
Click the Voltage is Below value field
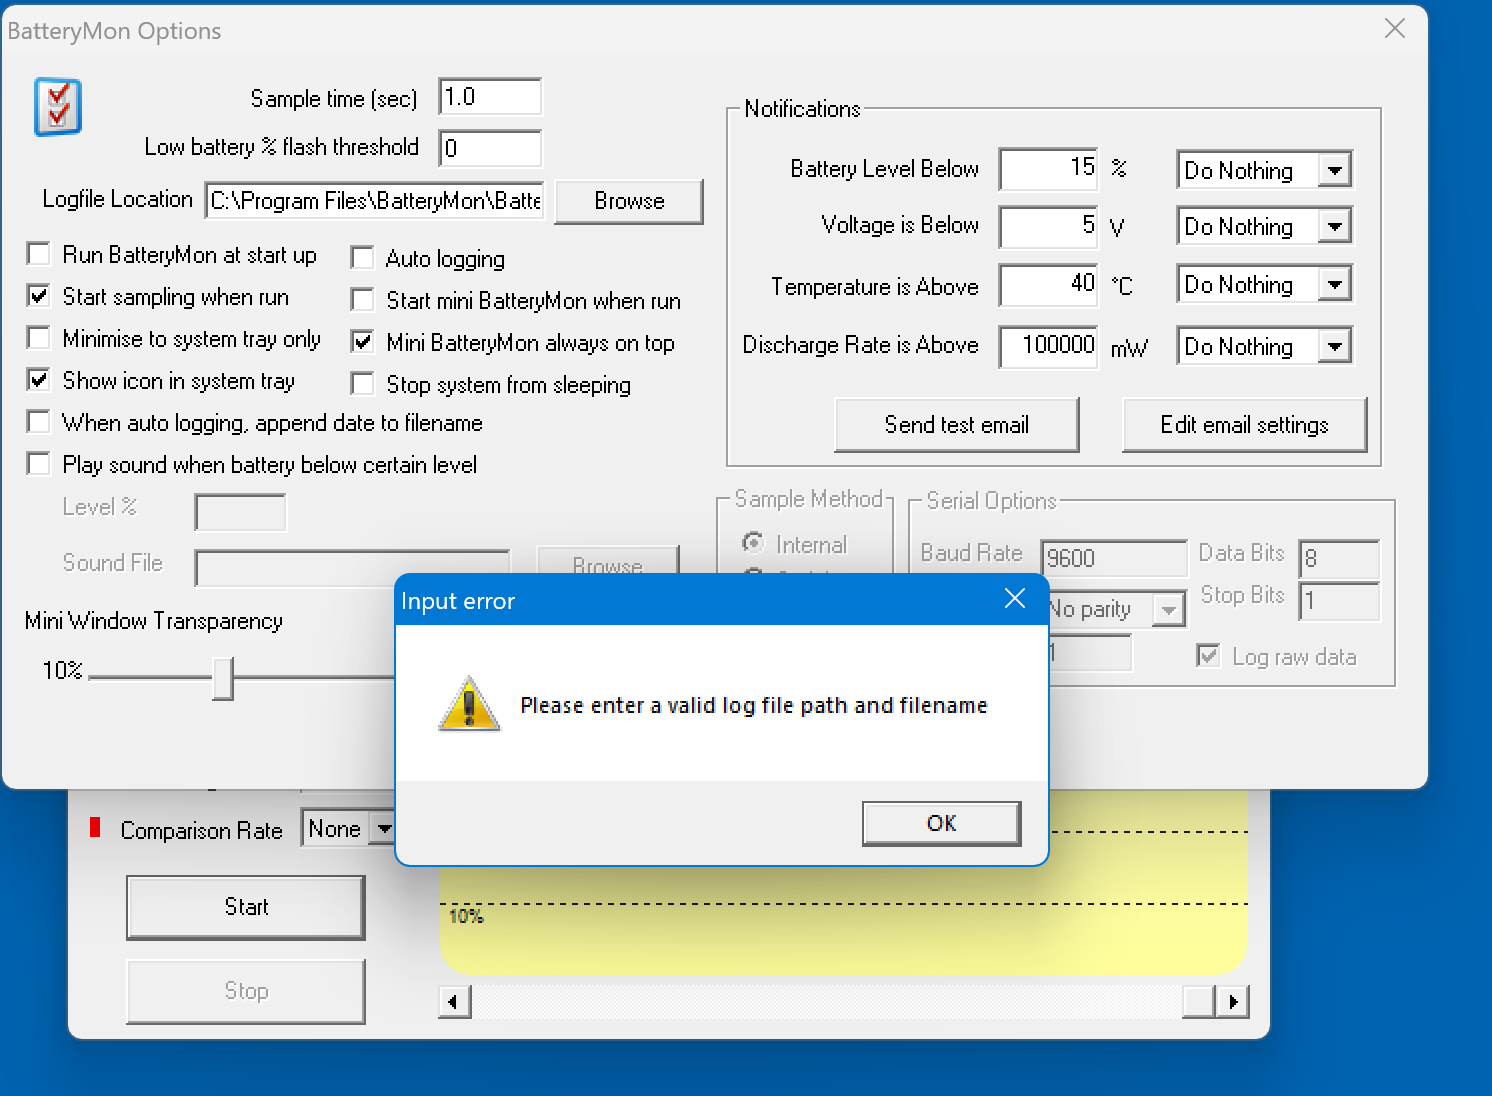(x=1049, y=227)
